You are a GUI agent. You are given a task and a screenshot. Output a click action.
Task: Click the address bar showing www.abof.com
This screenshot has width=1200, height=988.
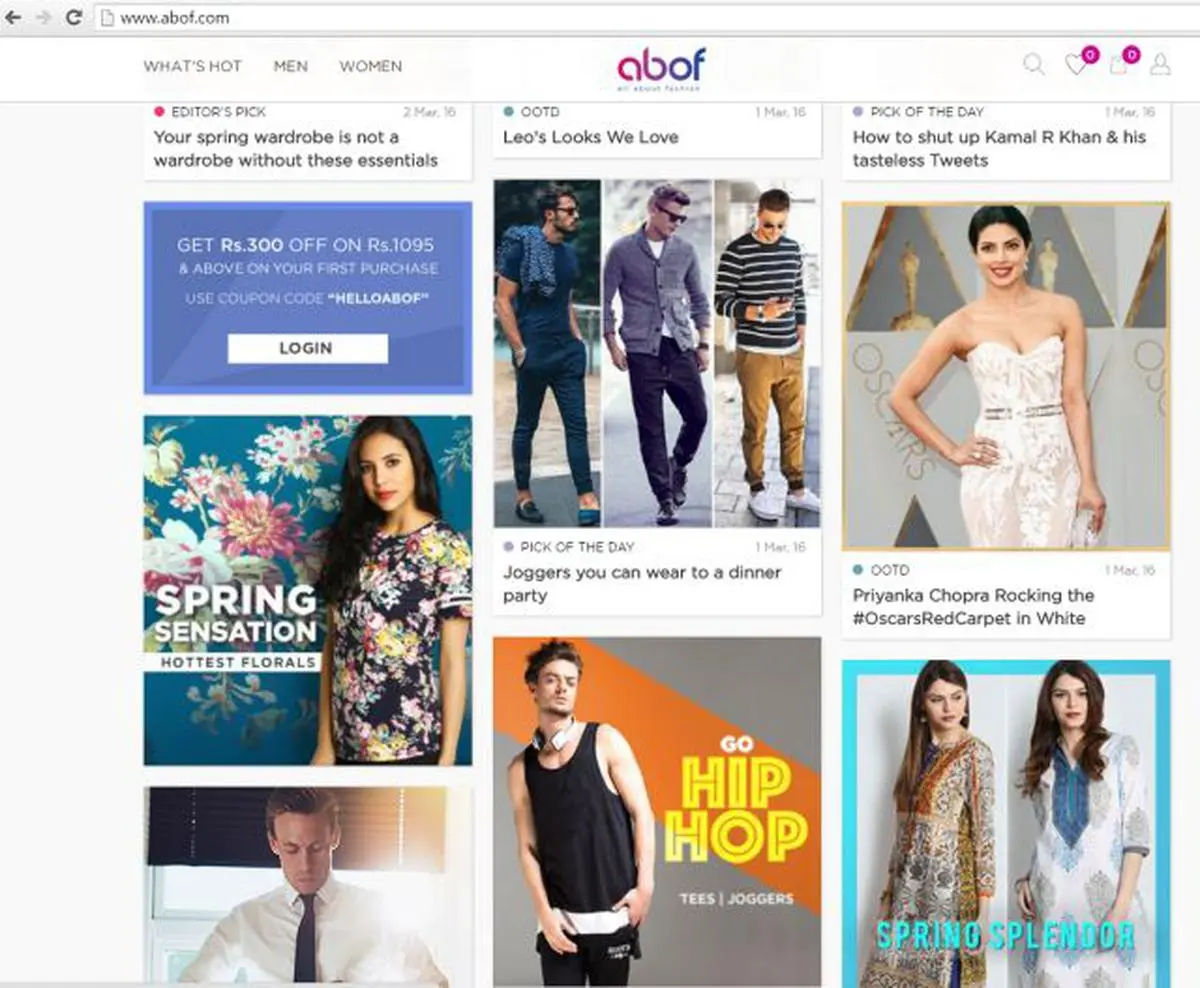tap(640, 18)
